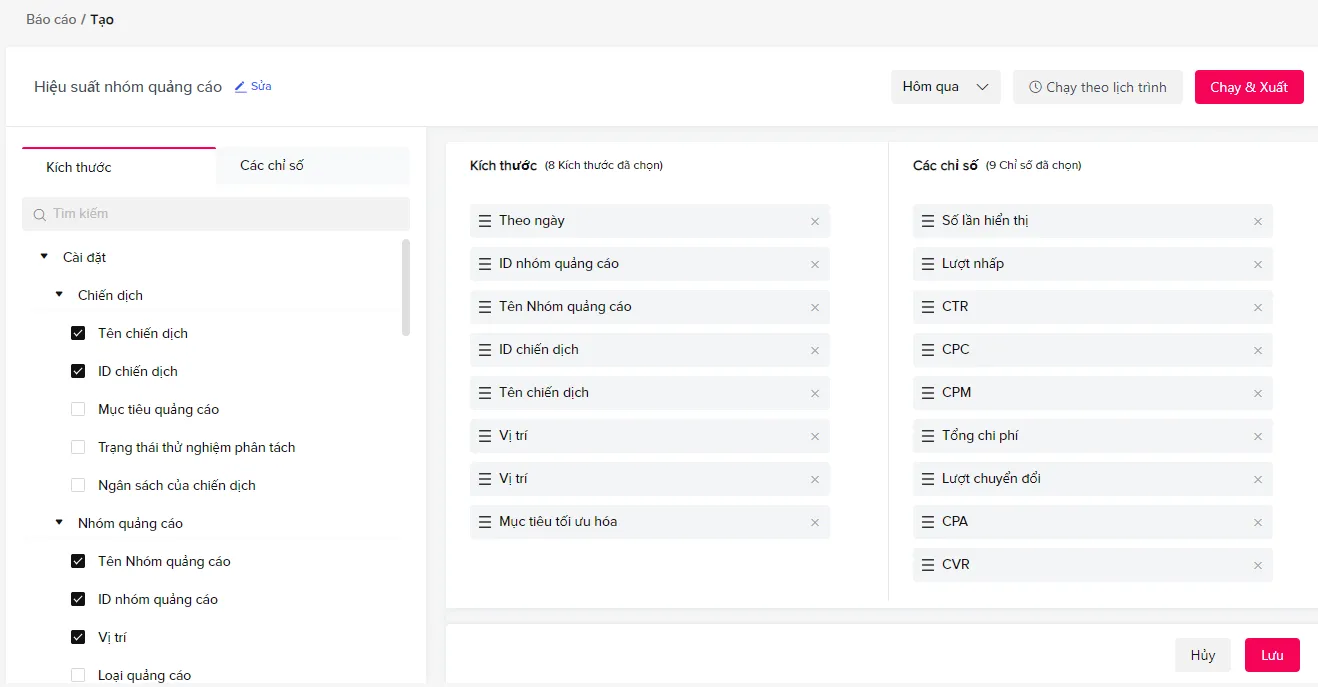Uncheck the ID chiến dịch checkbox
Viewport: 1318px width, 687px height.
point(78,371)
